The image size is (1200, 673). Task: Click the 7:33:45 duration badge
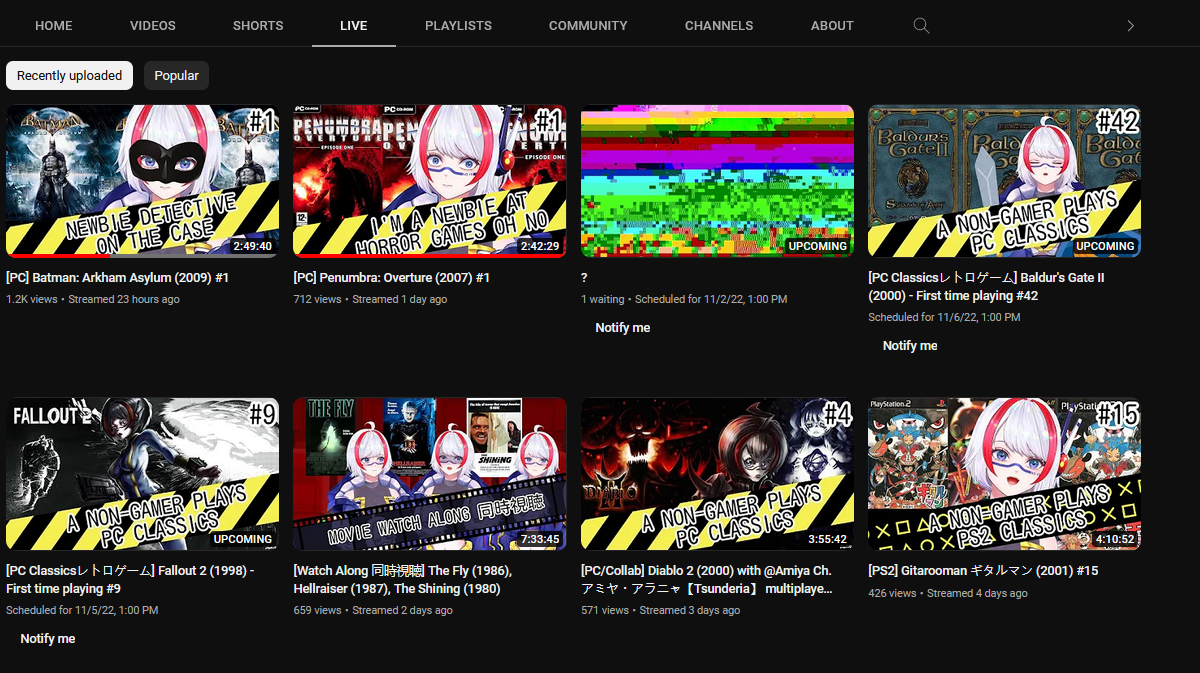(x=539, y=539)
